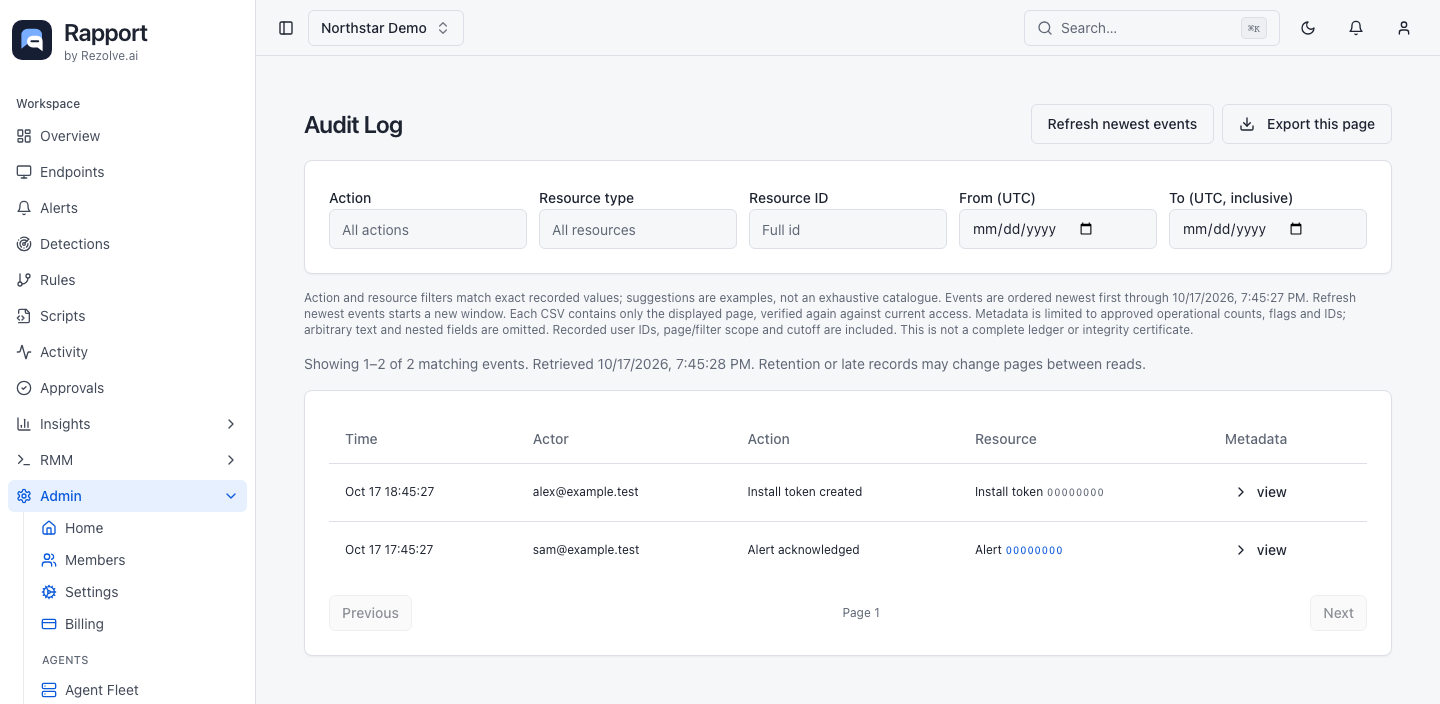The height and width of the screenshot is (704, 1440).
Task: Open the To date calendar picker icon
Action: tap(1296, 229)
